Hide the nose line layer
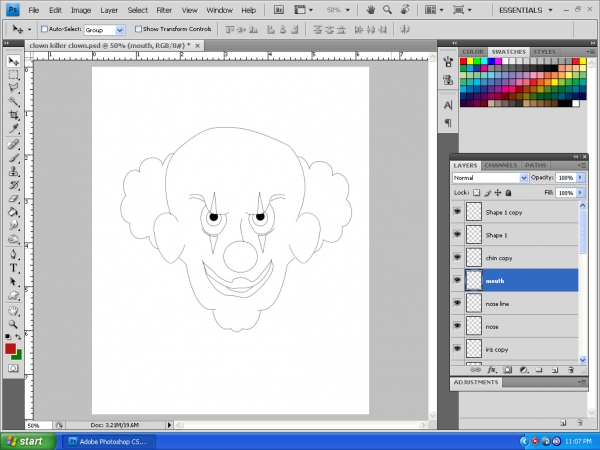 457,303
